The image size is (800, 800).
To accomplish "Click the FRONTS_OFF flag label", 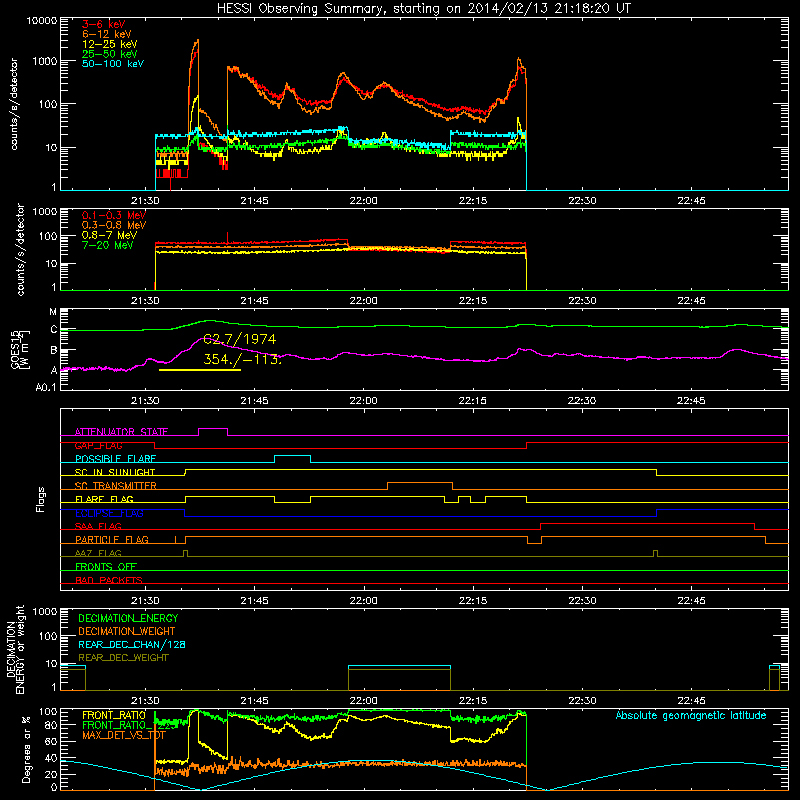I will click(x=106, y=567).
